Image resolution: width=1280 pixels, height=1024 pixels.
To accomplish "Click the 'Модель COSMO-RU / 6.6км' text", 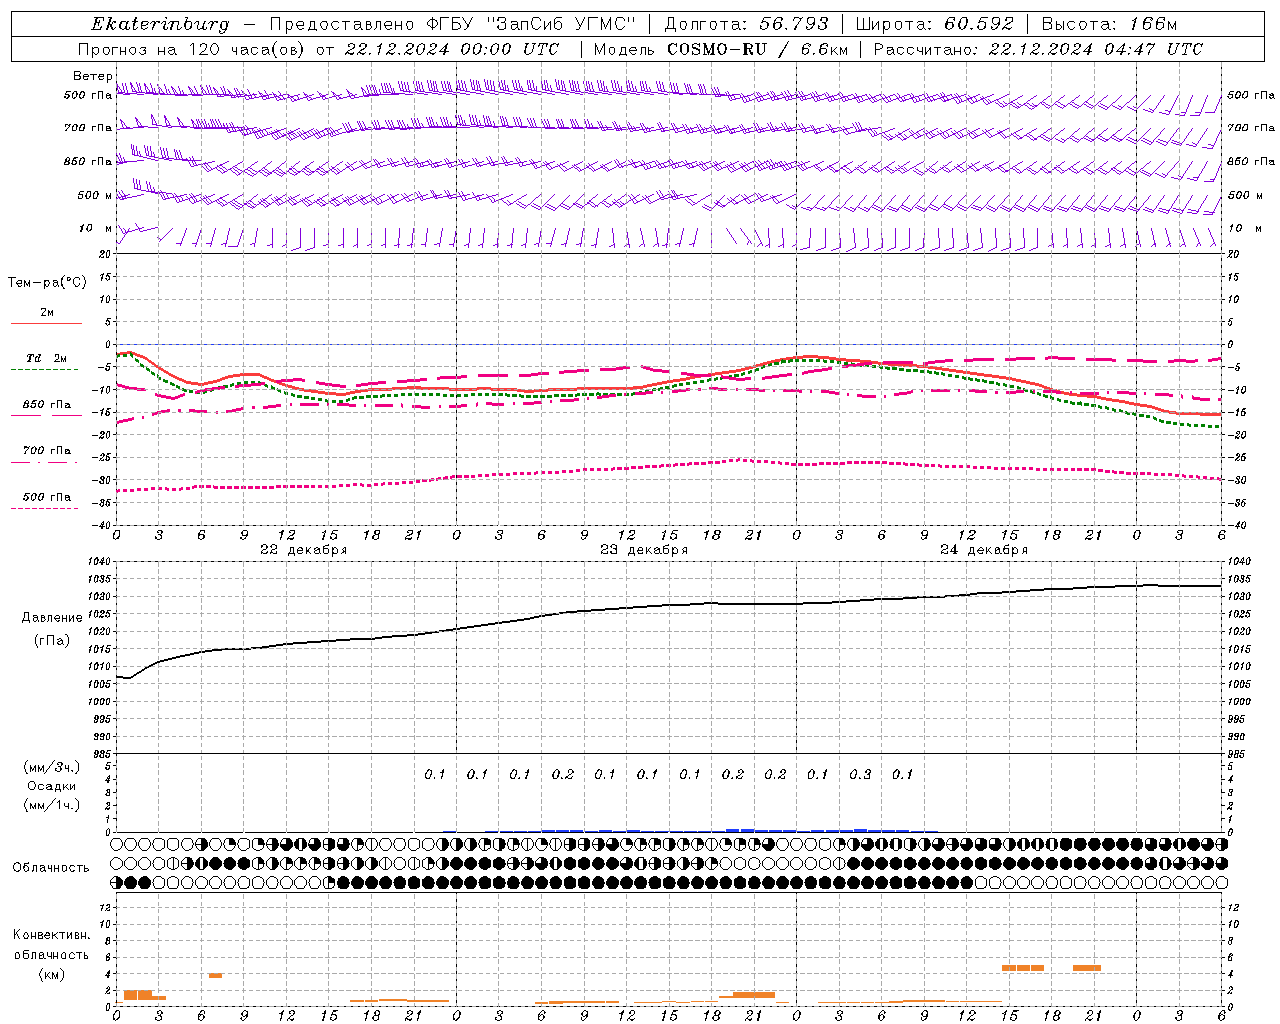I will pos(721,49).
